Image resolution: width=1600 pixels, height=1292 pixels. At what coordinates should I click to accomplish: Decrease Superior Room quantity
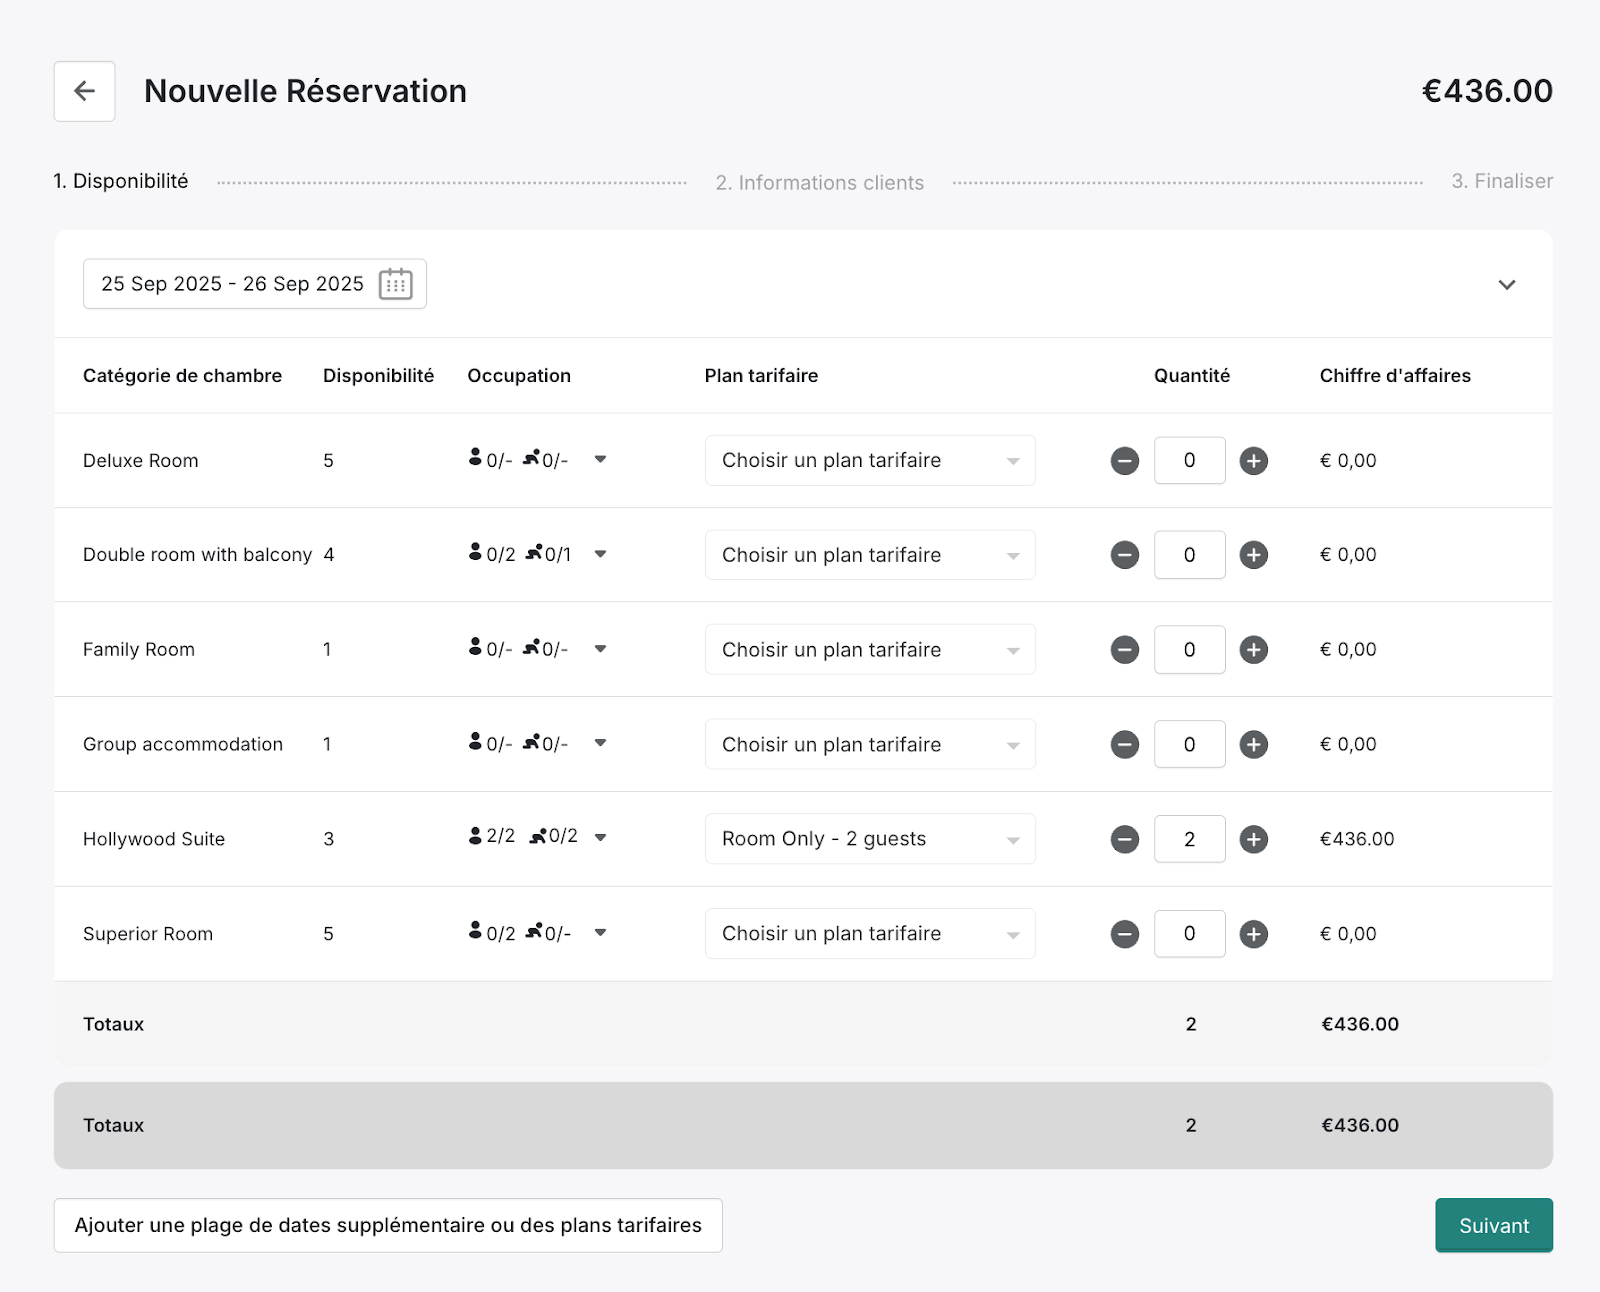(1125, 934)
